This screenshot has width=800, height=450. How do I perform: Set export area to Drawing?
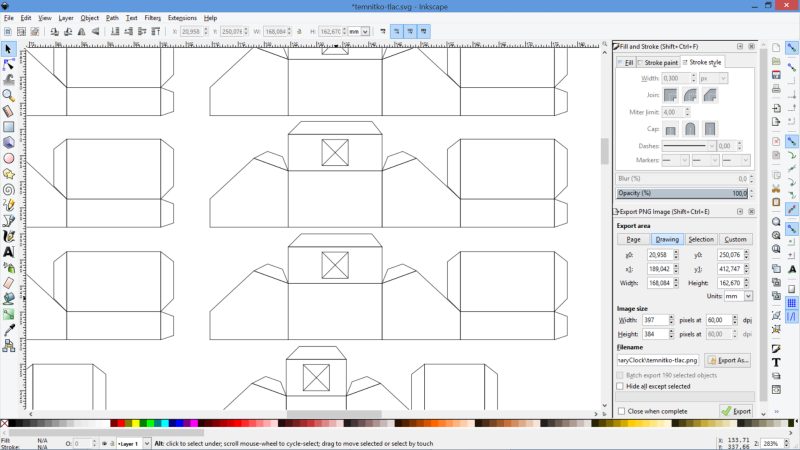[667, 239]
